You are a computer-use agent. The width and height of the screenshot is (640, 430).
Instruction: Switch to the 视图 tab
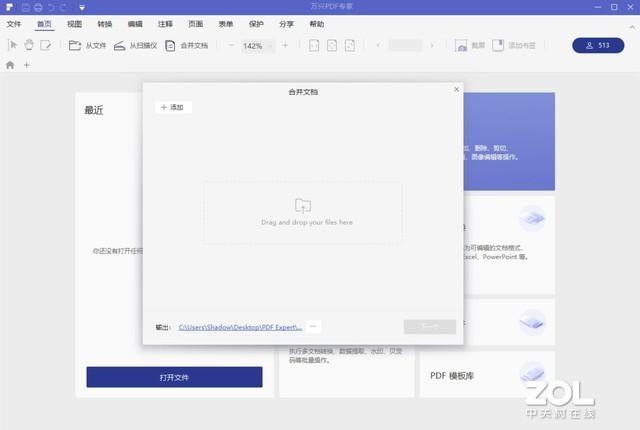(74, 24)
